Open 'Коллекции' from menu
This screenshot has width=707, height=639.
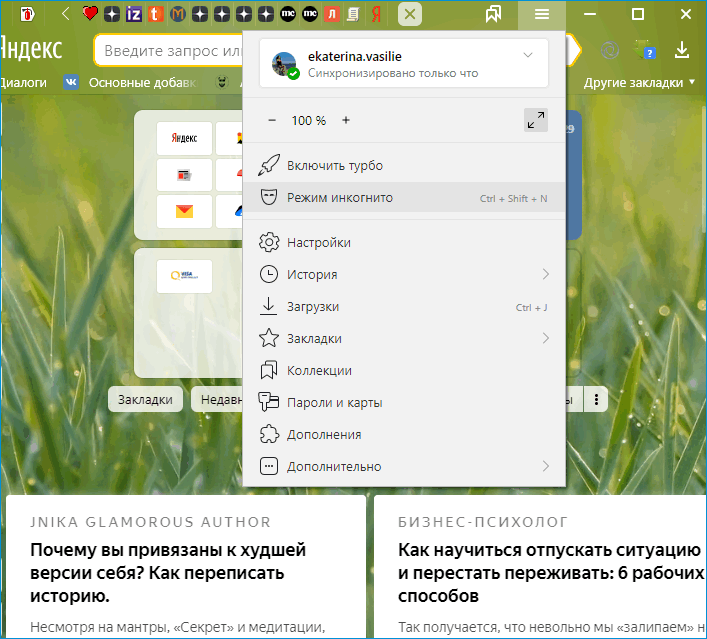404,371
